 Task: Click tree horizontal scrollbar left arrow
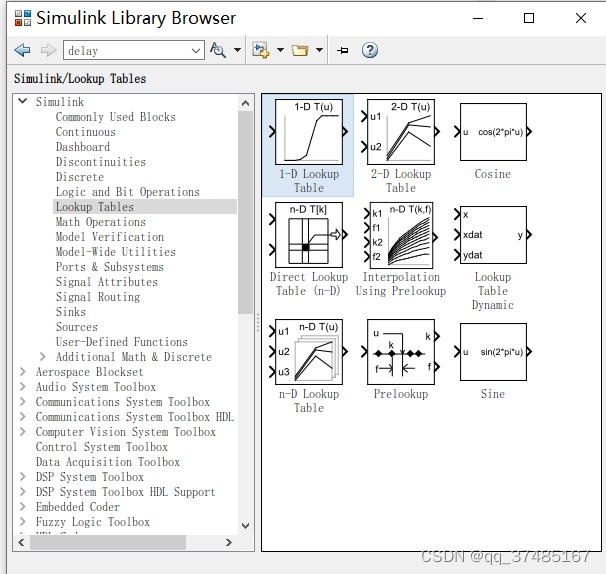(x=21, y=542)
